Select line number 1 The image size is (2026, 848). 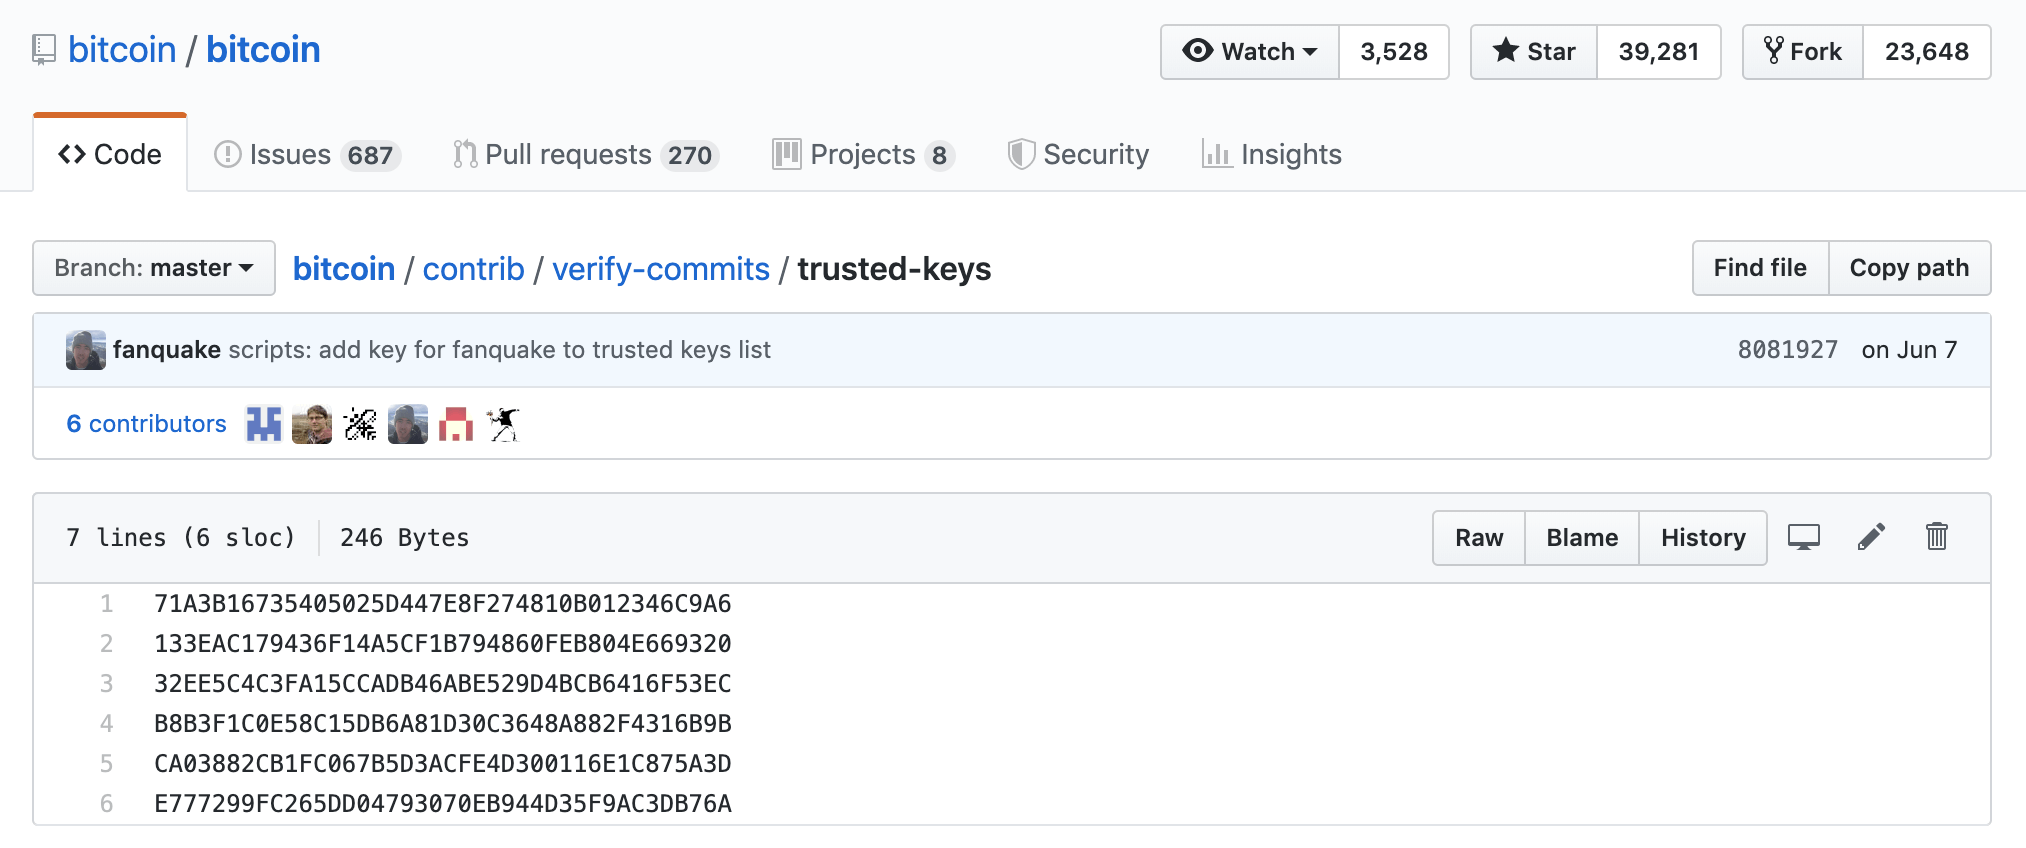(106, 603)
